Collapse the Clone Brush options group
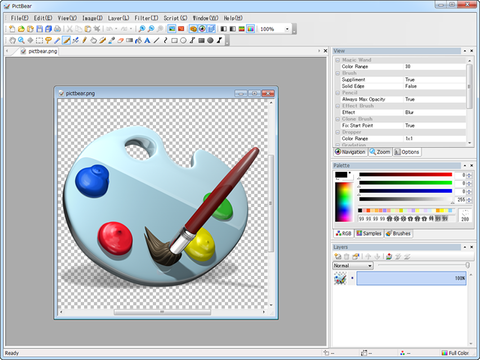This screenshot has height=360, width=480. click(x=338, y=119)
